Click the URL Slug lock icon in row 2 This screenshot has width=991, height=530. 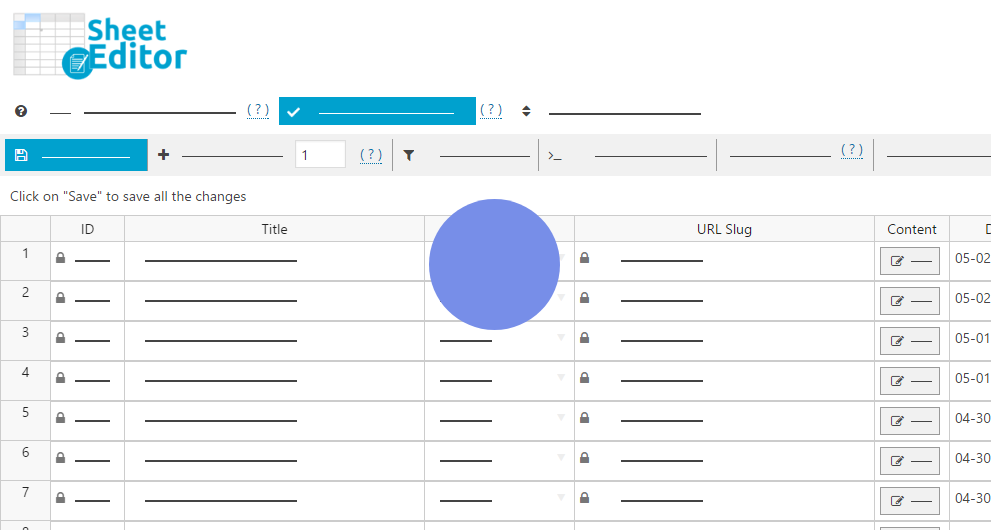tap(585, 298)
